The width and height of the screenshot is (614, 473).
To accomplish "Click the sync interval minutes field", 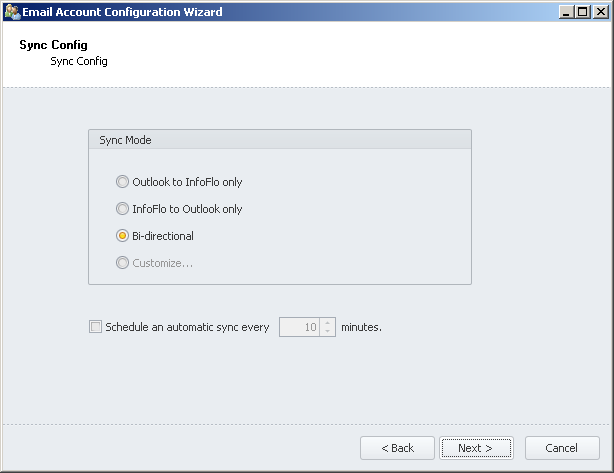I will pyautogui.click(x=299, y=327).
